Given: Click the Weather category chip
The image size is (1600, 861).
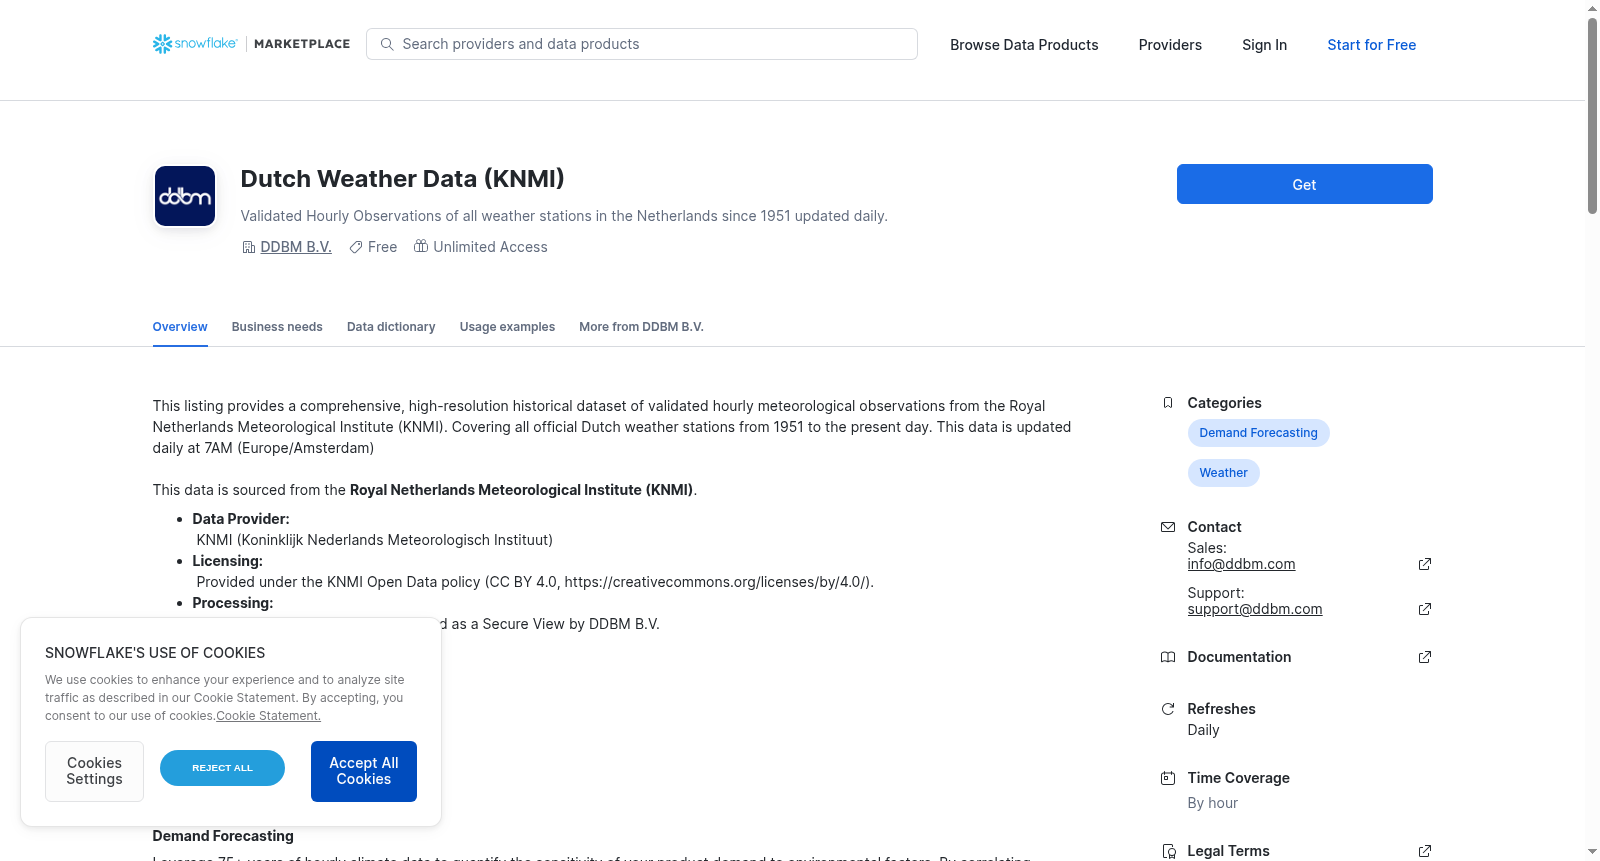Looking at the screenshot, I should tap(1223, 473).
